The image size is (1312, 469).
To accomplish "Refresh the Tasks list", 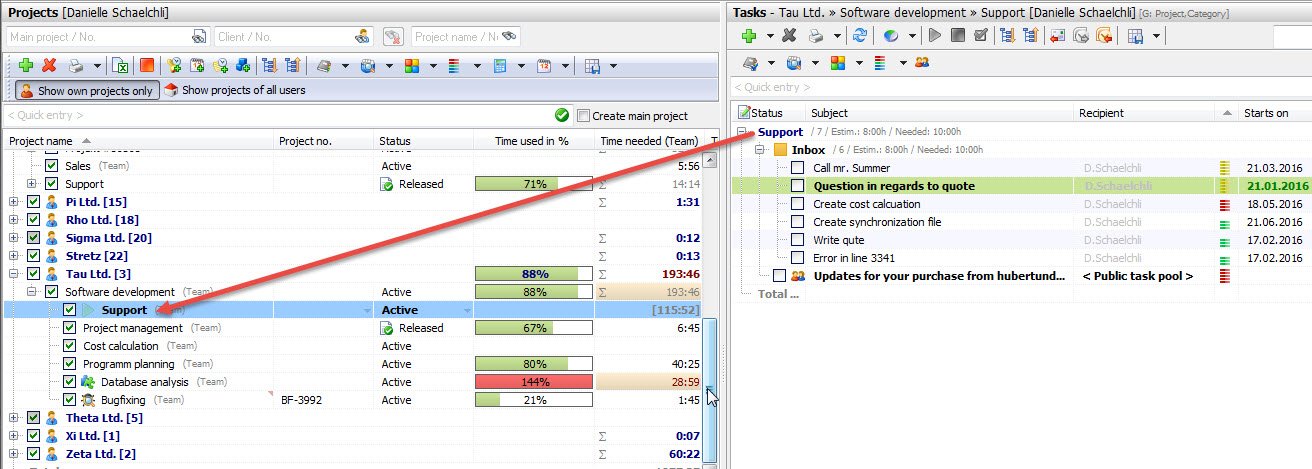I will pyautogui.click(x=859, y=36).
